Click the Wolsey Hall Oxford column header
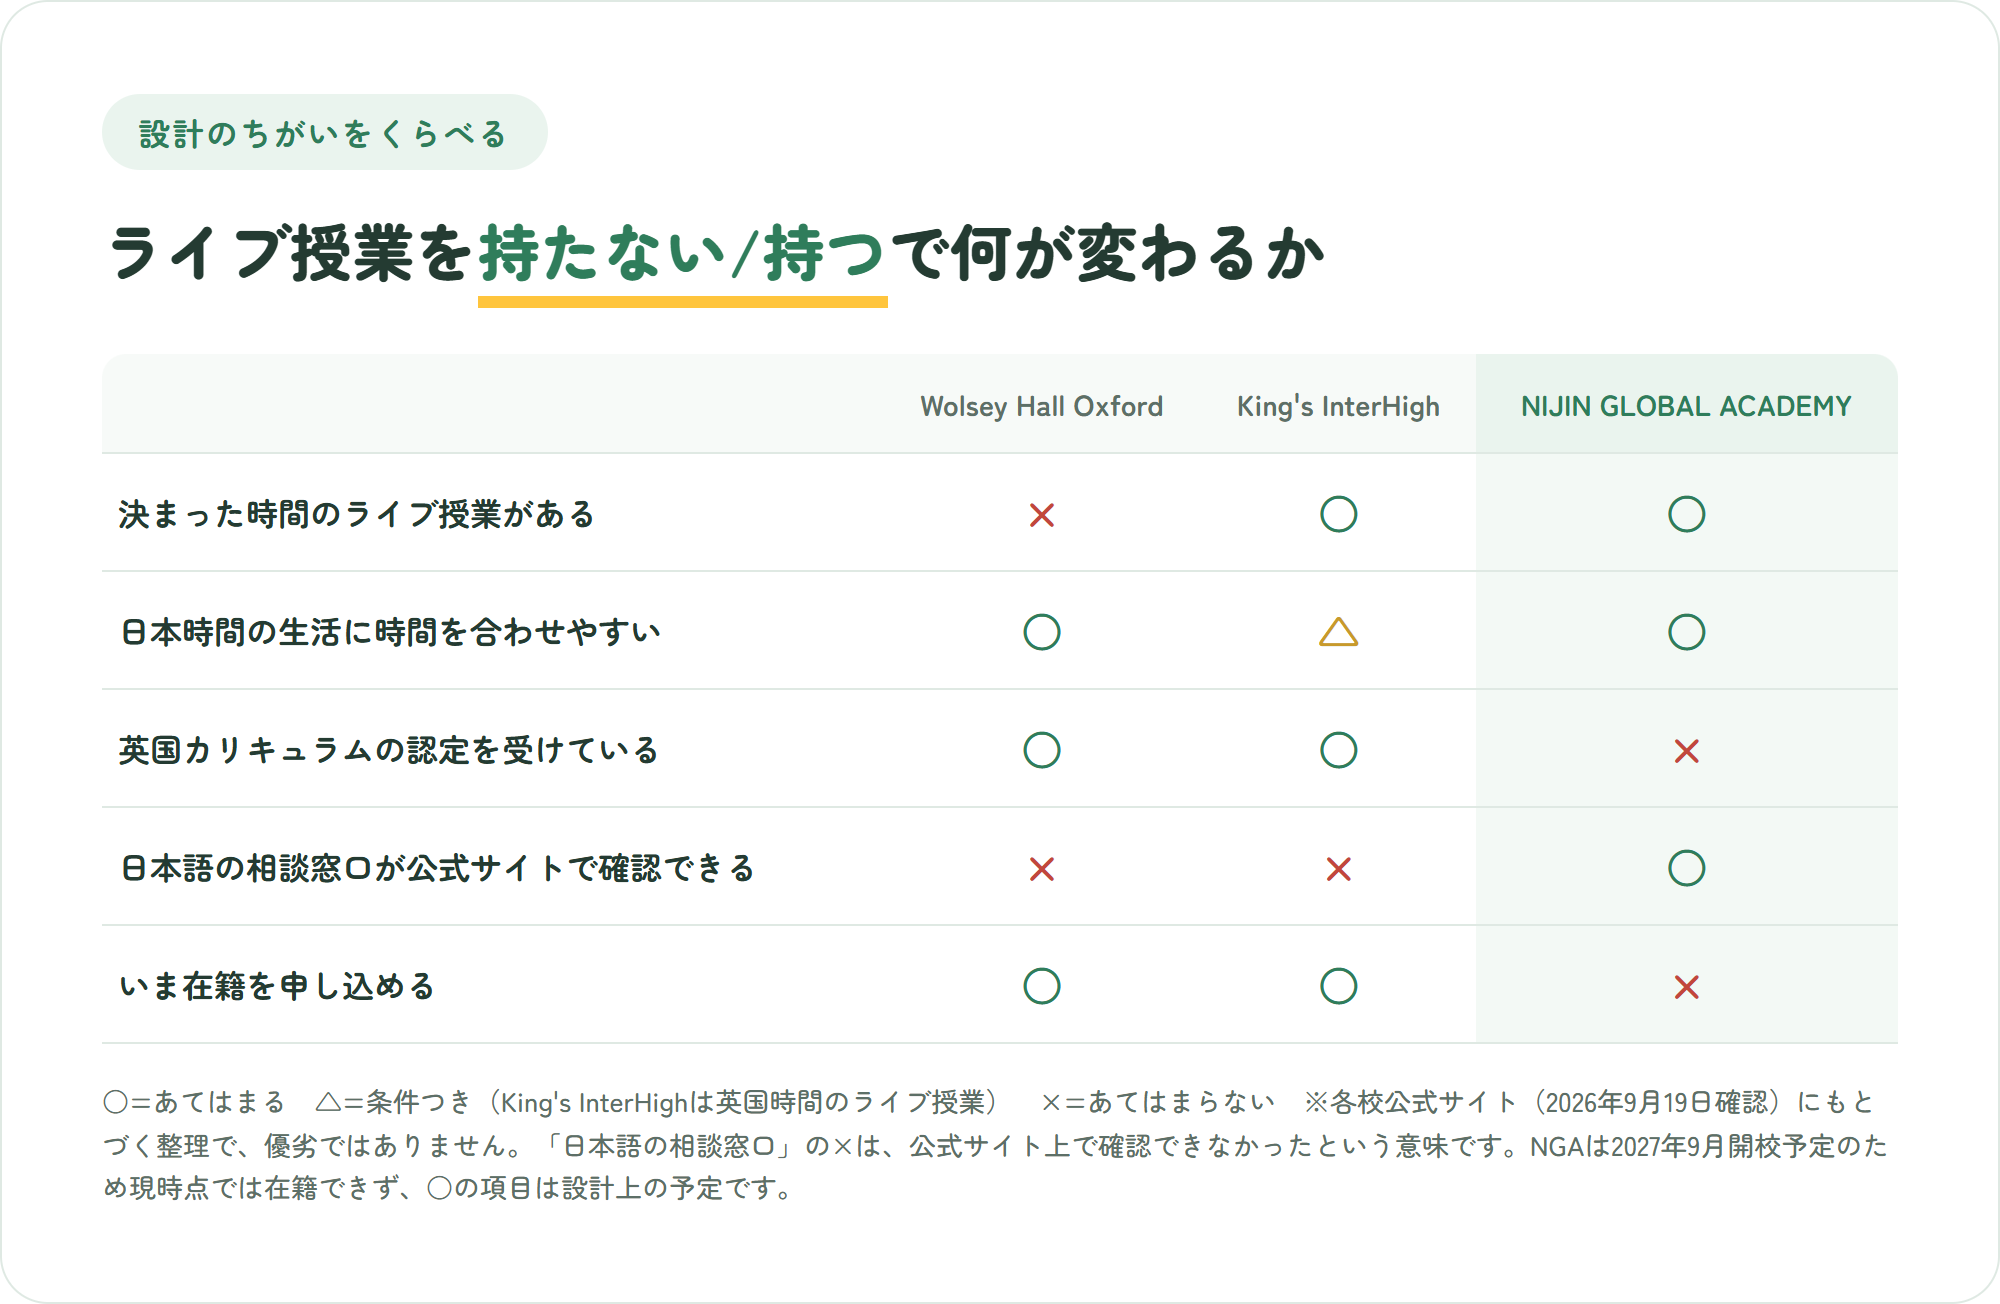 1042,406
